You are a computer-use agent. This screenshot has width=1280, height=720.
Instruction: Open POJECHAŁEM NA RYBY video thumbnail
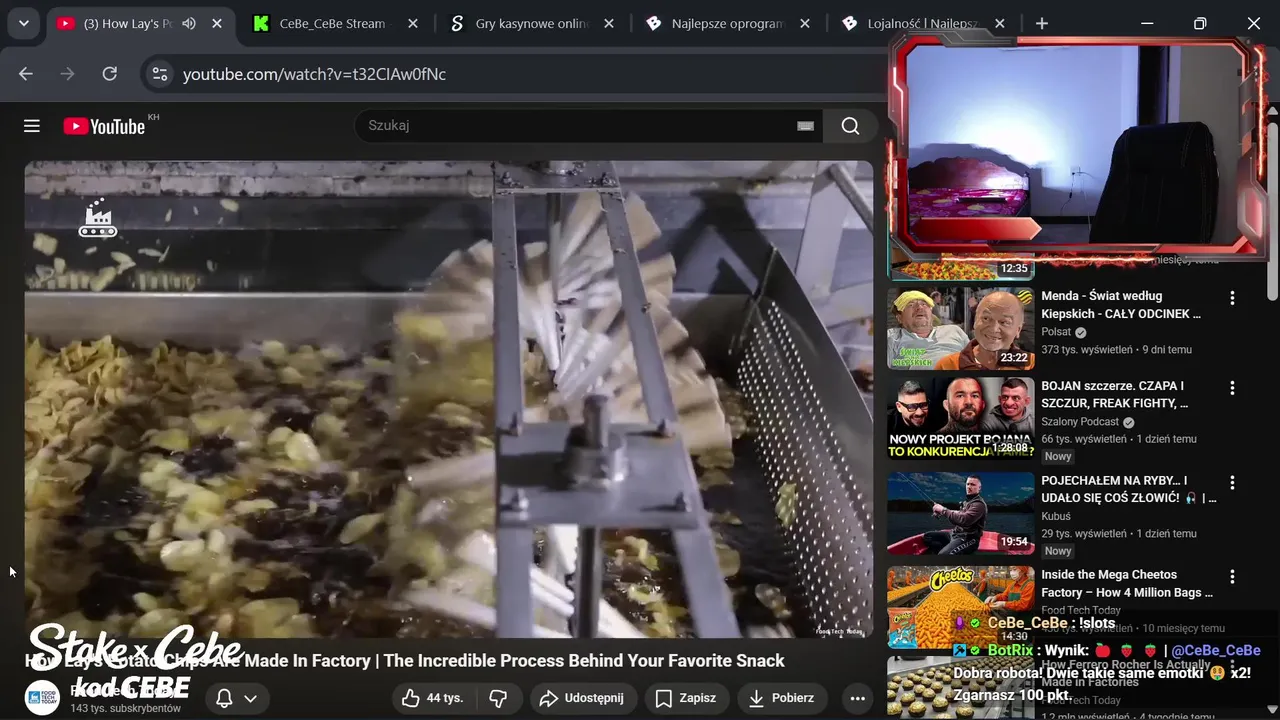click(961, 513)
